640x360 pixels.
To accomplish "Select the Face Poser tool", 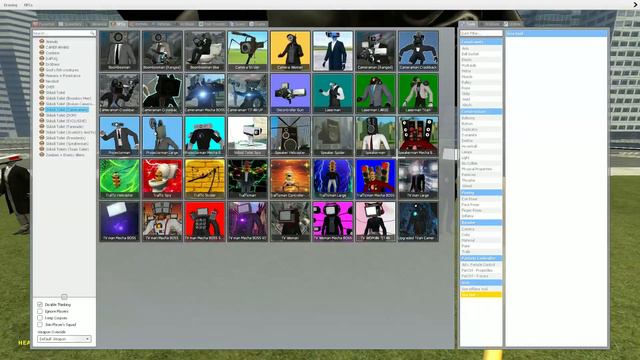I will tap(481, 204).
